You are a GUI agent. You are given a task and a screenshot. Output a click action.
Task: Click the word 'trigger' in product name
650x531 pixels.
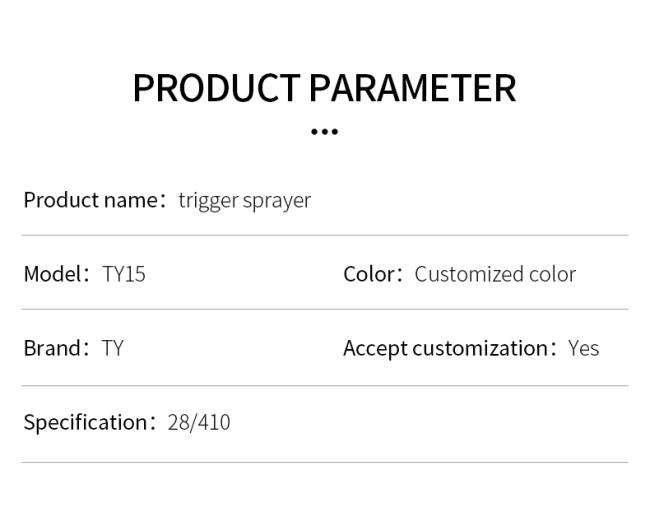pos(208,201)
